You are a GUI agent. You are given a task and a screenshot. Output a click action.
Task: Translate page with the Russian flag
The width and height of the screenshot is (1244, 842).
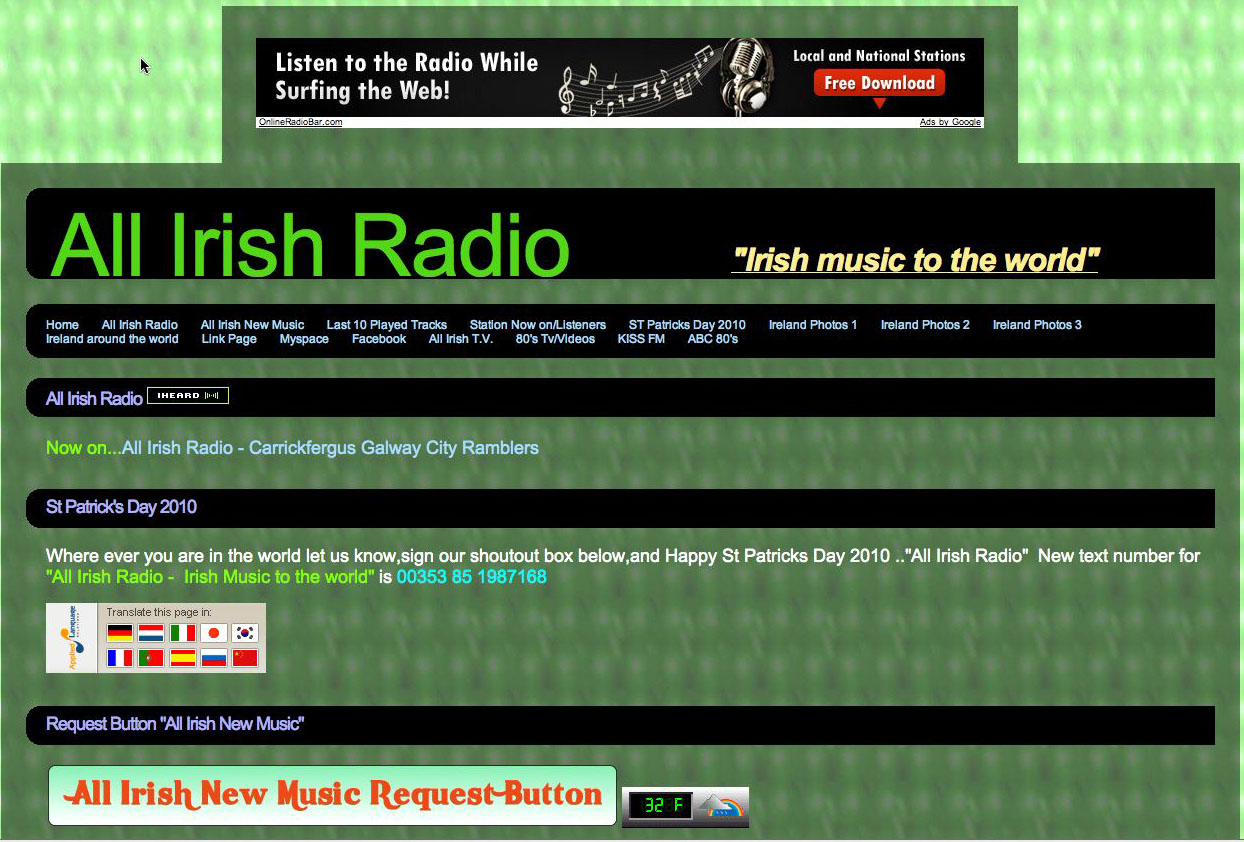tap(214, 658)
